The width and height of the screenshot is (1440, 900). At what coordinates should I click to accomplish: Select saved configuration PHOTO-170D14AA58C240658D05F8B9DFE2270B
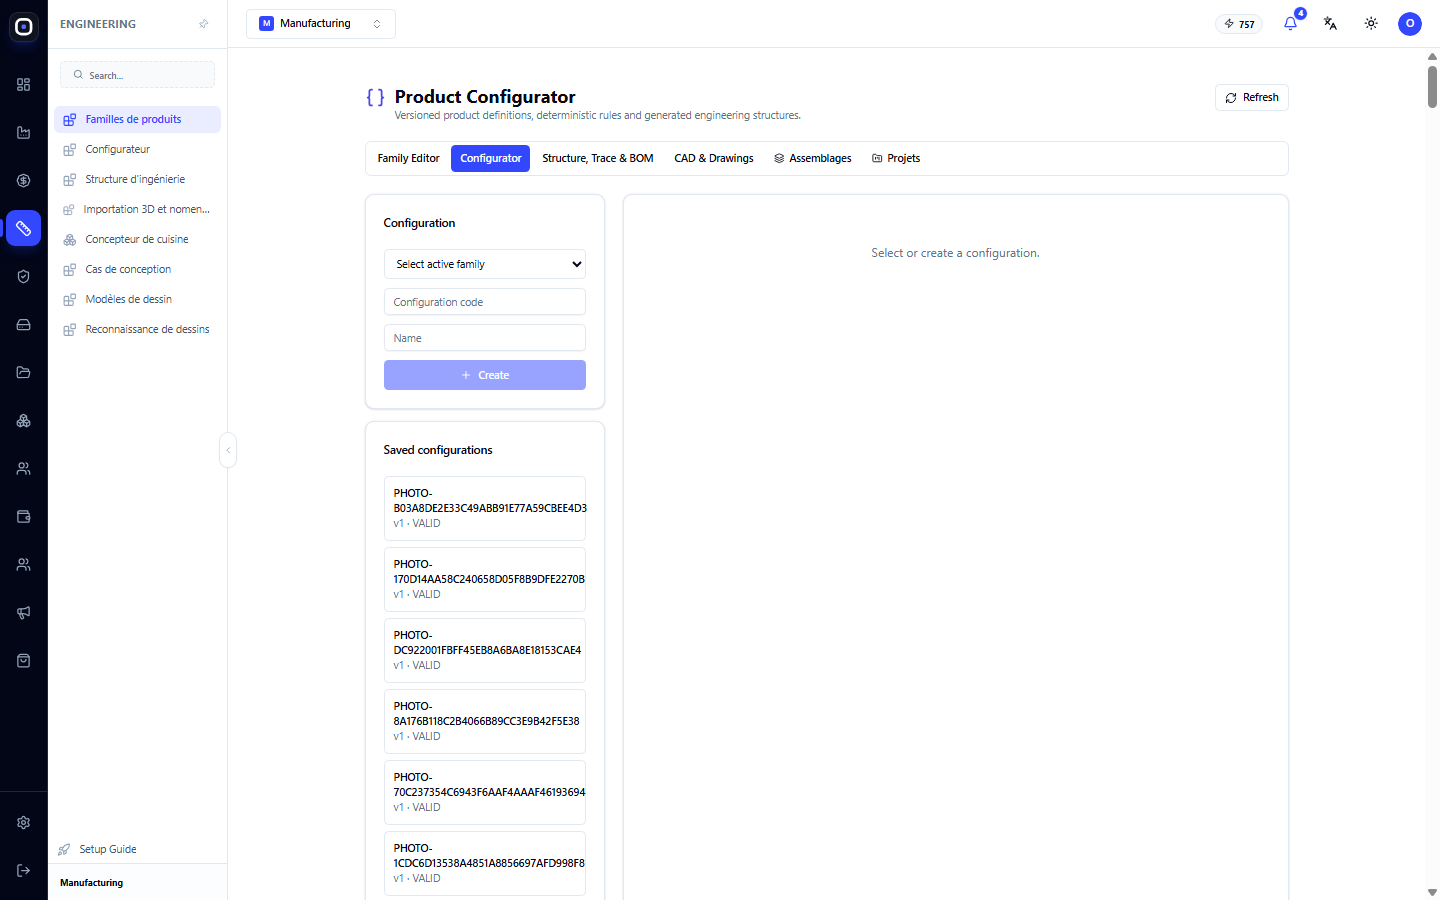[485, 579]
